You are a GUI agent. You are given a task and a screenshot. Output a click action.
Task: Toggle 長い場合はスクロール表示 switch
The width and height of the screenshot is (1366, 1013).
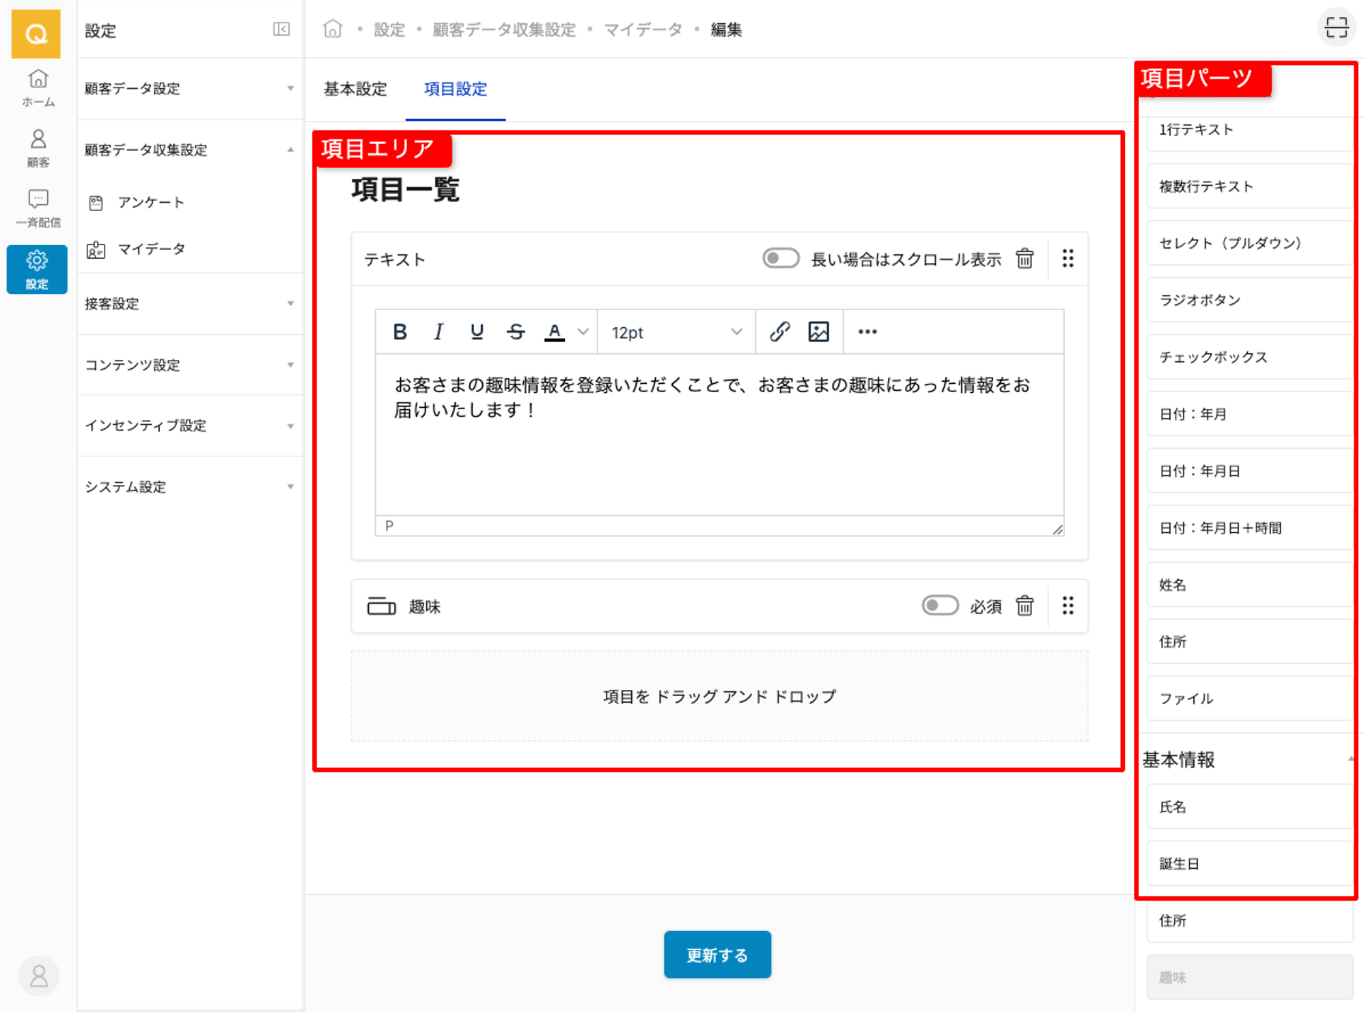pyautogui.click(x=780, y=259)
